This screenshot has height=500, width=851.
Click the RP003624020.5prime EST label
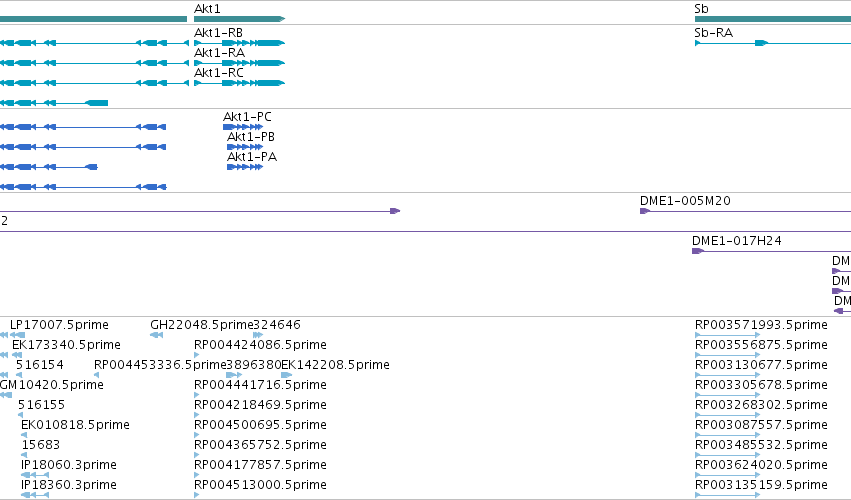[761, 465]
